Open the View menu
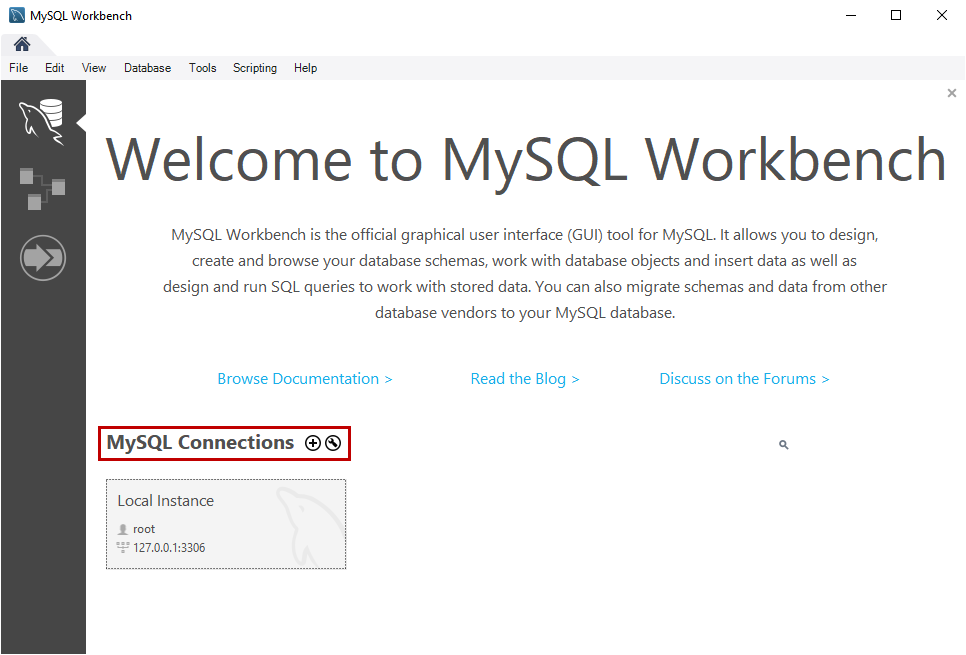The width and height of the screenshot is (966, 655). click(x=94, y=68)
